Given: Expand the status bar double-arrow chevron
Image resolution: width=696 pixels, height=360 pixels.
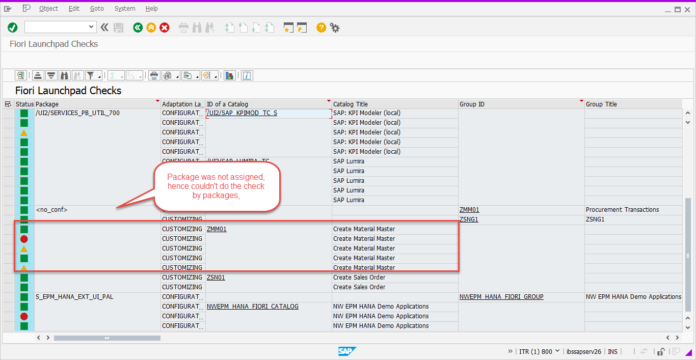Looking at the screenshot, I should [510, 351].
